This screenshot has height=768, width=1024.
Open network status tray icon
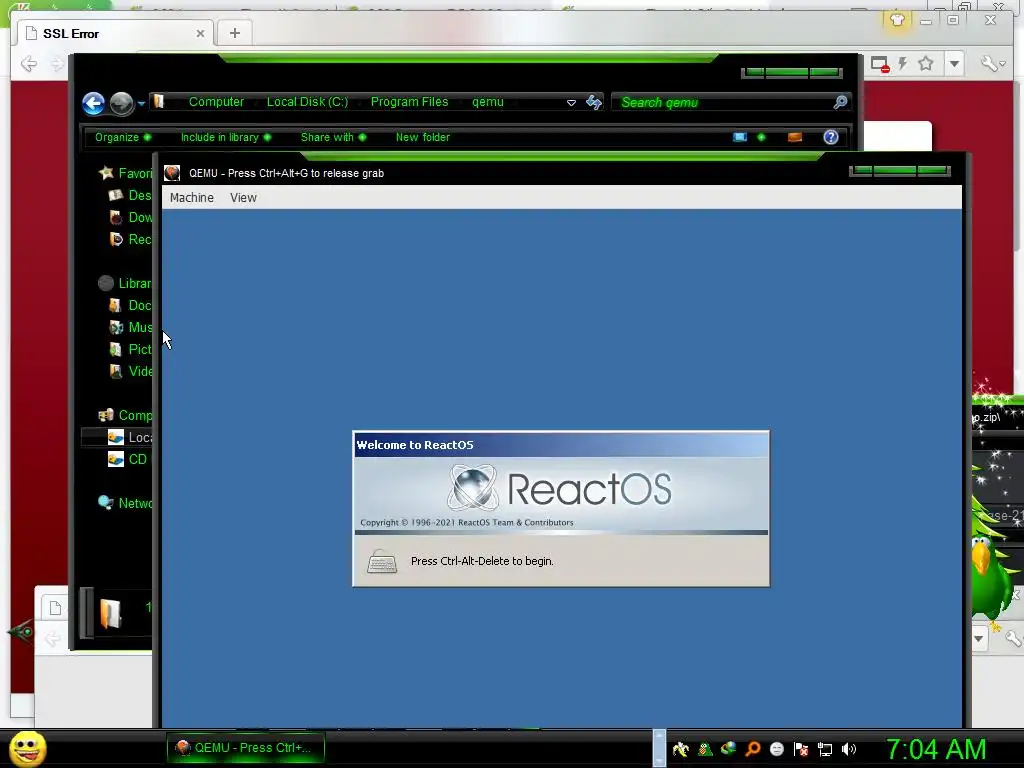(x=825, y=749)
